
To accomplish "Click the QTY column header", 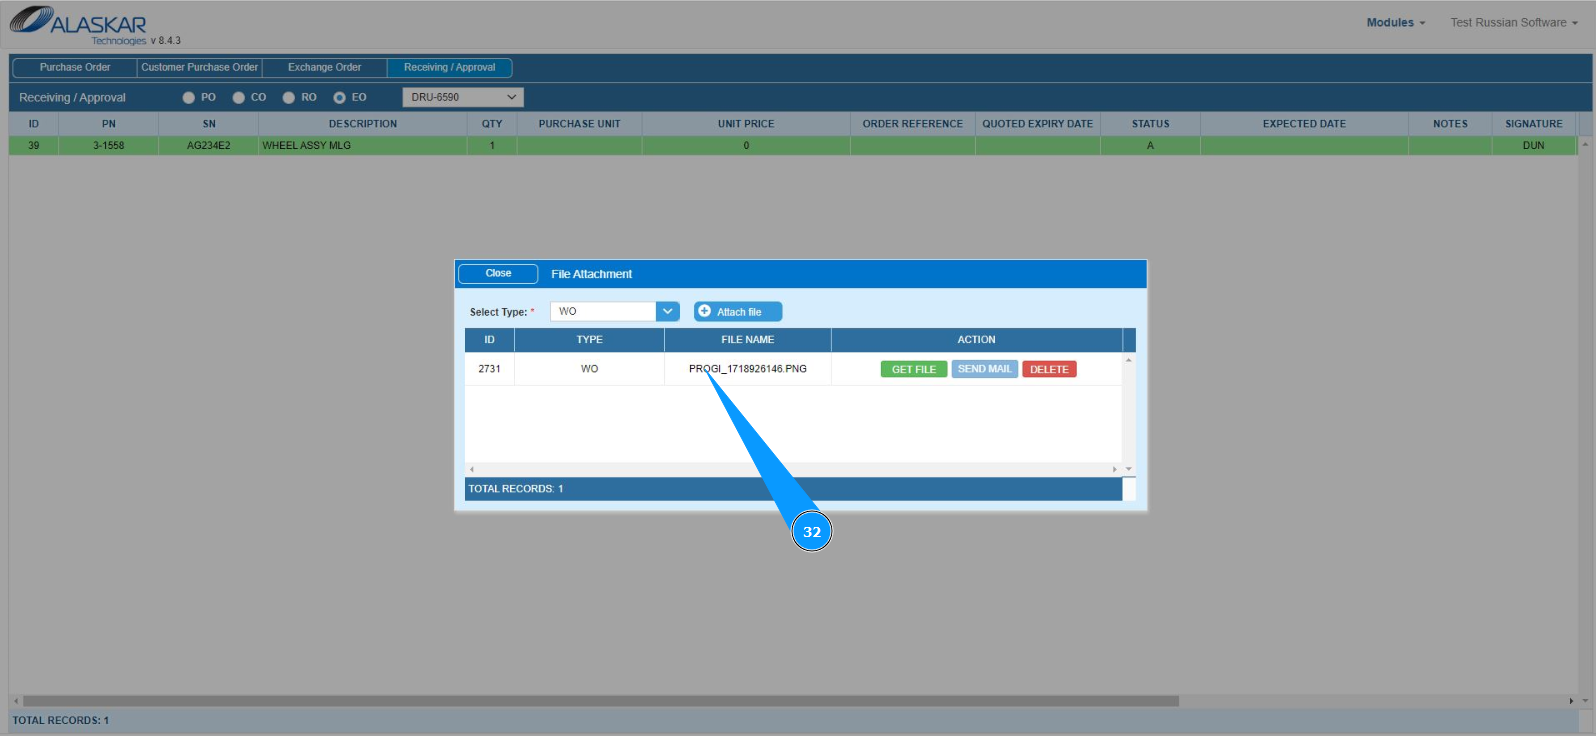I will (492, 124).
